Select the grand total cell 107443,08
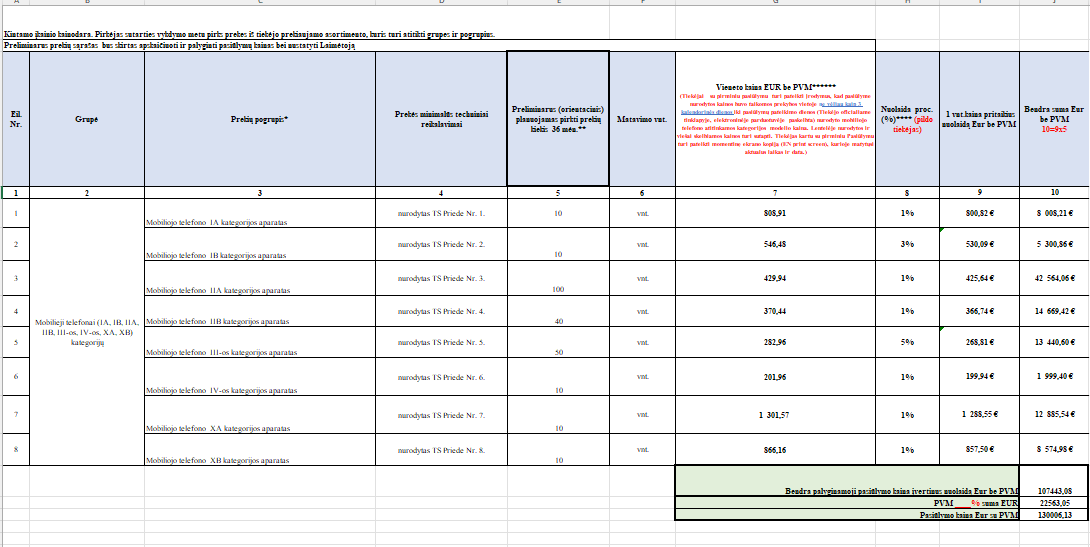1090x547 pixels. 1054,491
